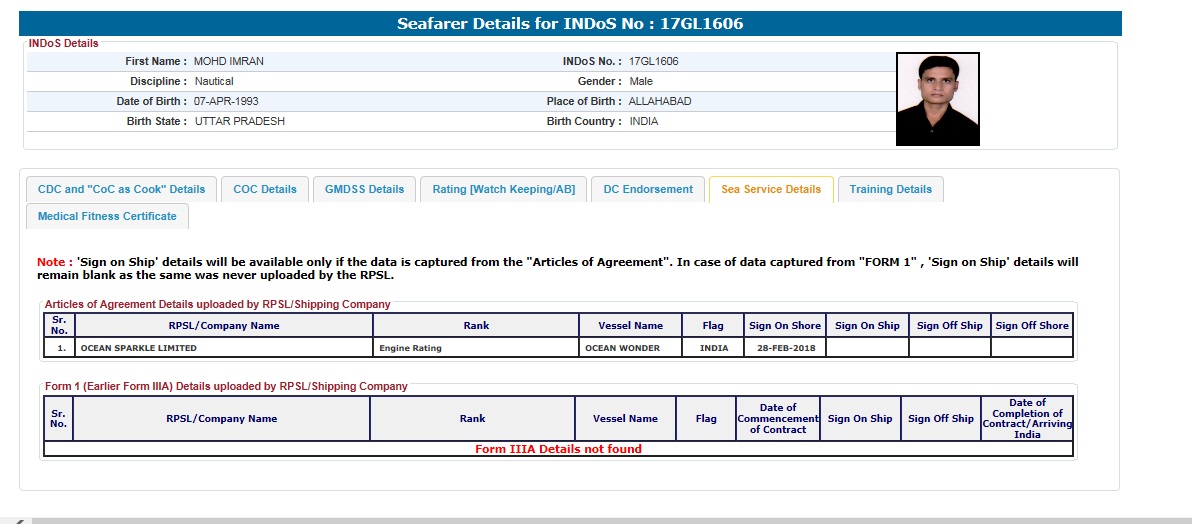Click the Sign On Shore date 28-FEB-2018

tap(784, 348)
